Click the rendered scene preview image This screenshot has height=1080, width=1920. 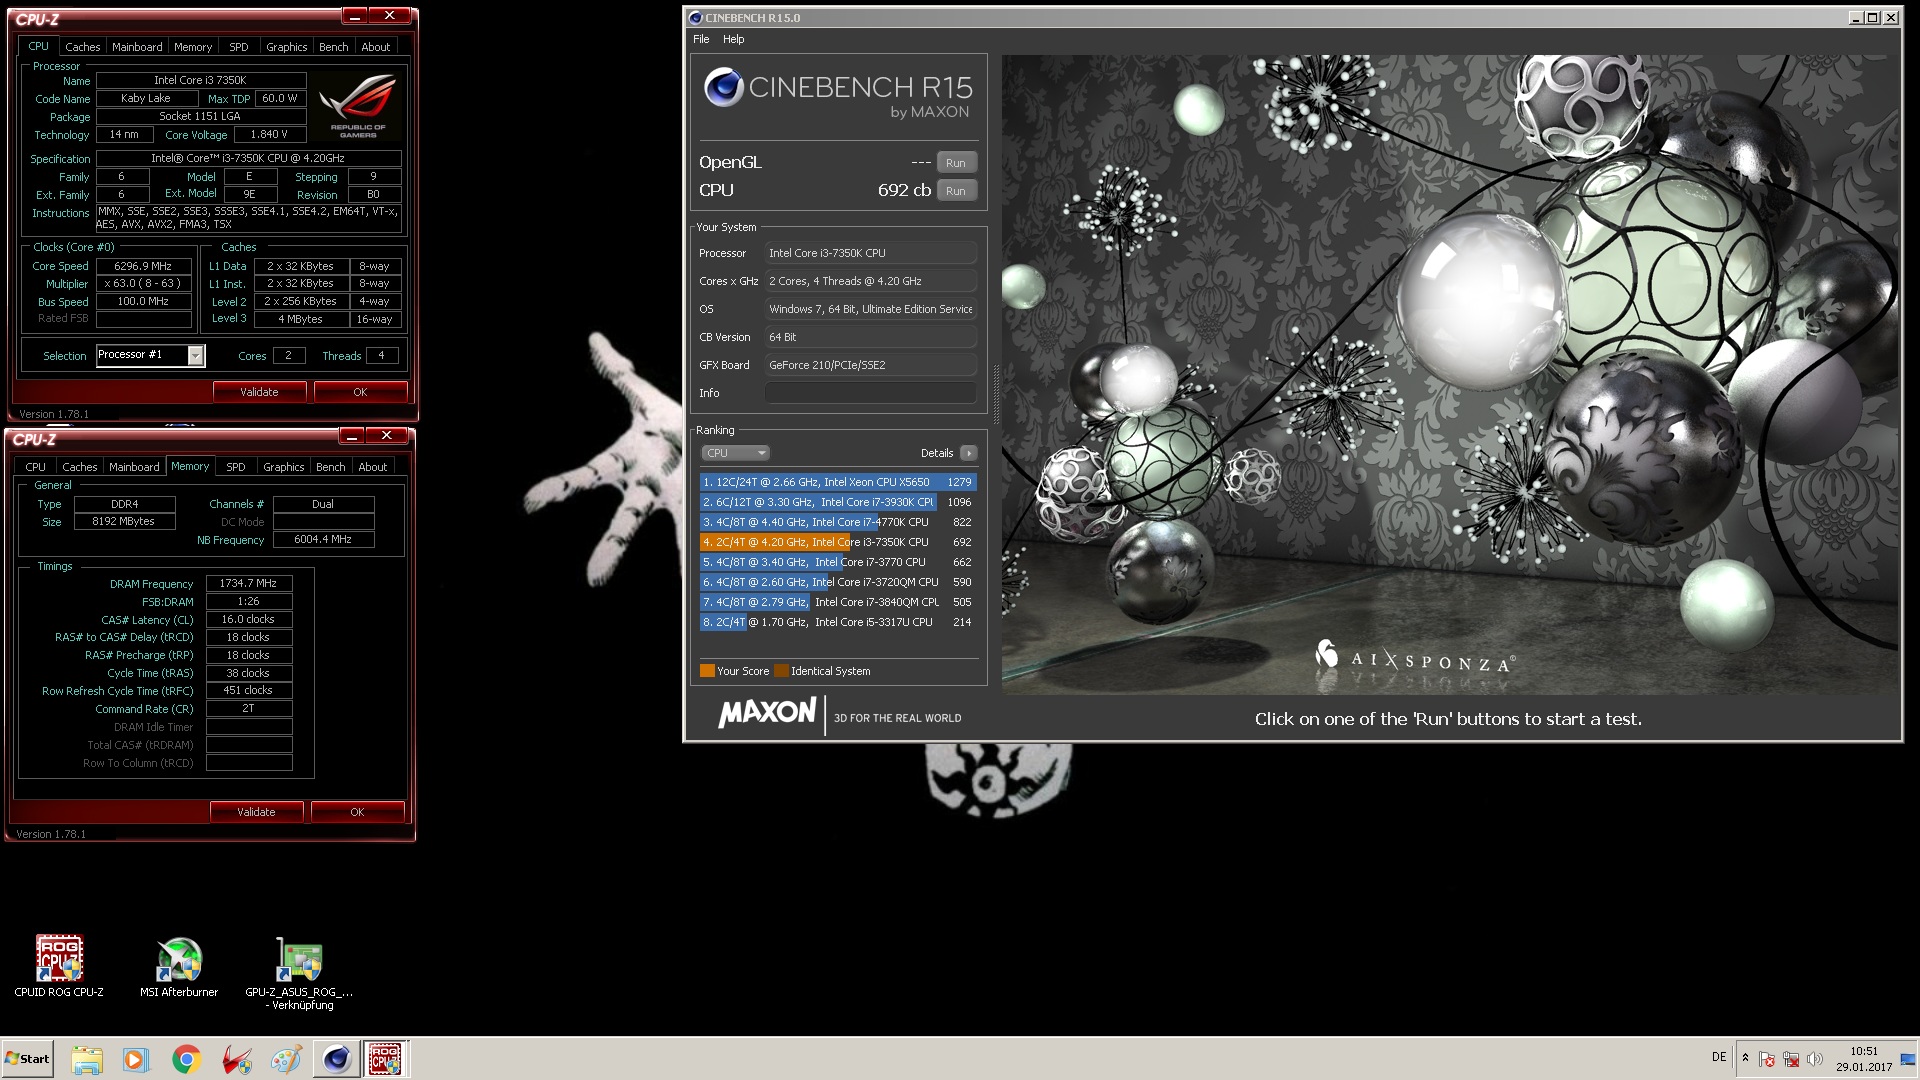point(1449,374)
